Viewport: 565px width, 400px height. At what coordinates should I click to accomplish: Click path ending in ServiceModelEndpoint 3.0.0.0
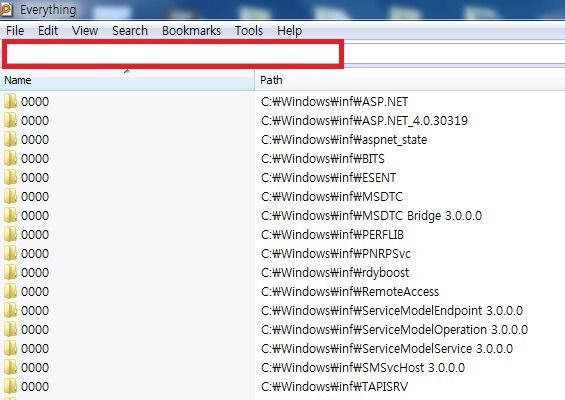(392, 311)
